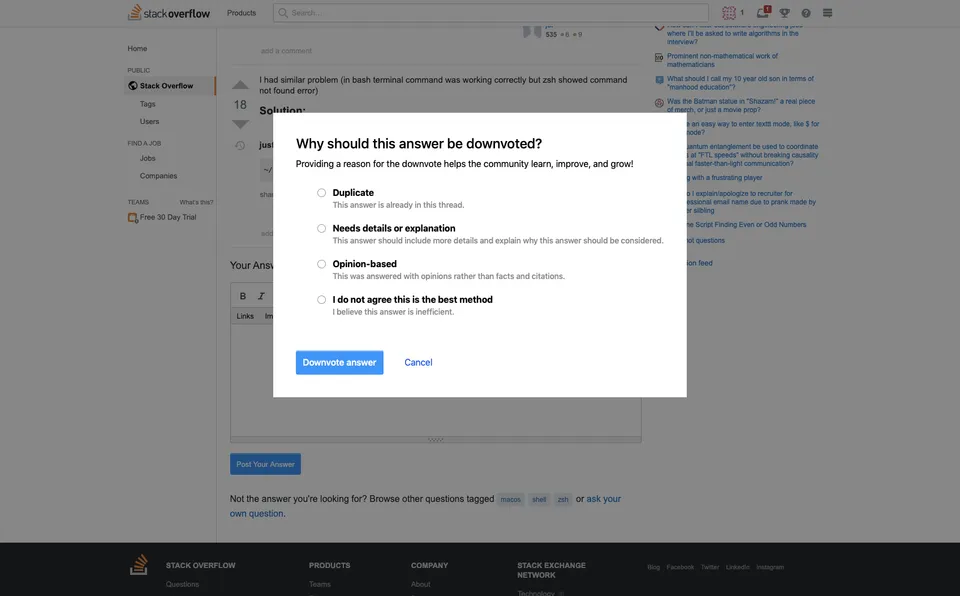Screen dimensions: 960x596
Task: Open the footer Instagram link
Action: 770,567
